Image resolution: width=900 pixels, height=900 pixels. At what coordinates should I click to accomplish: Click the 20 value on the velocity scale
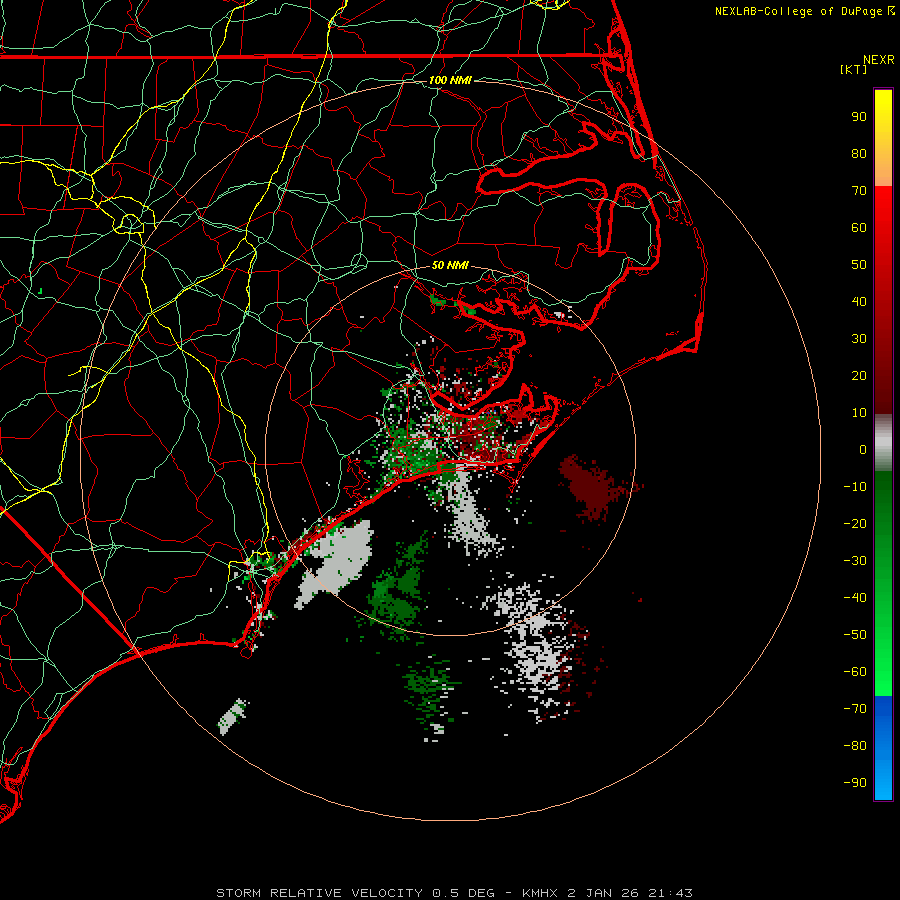859,375
